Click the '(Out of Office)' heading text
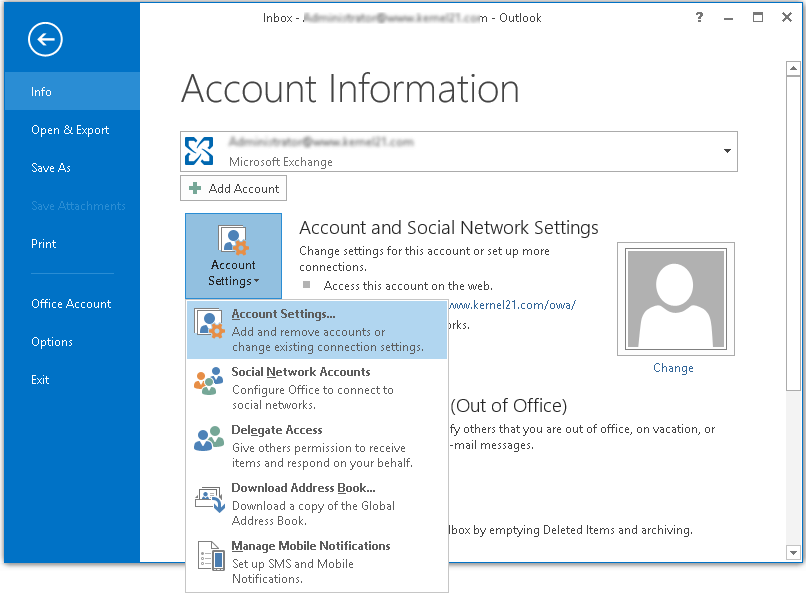 [509, 406]
